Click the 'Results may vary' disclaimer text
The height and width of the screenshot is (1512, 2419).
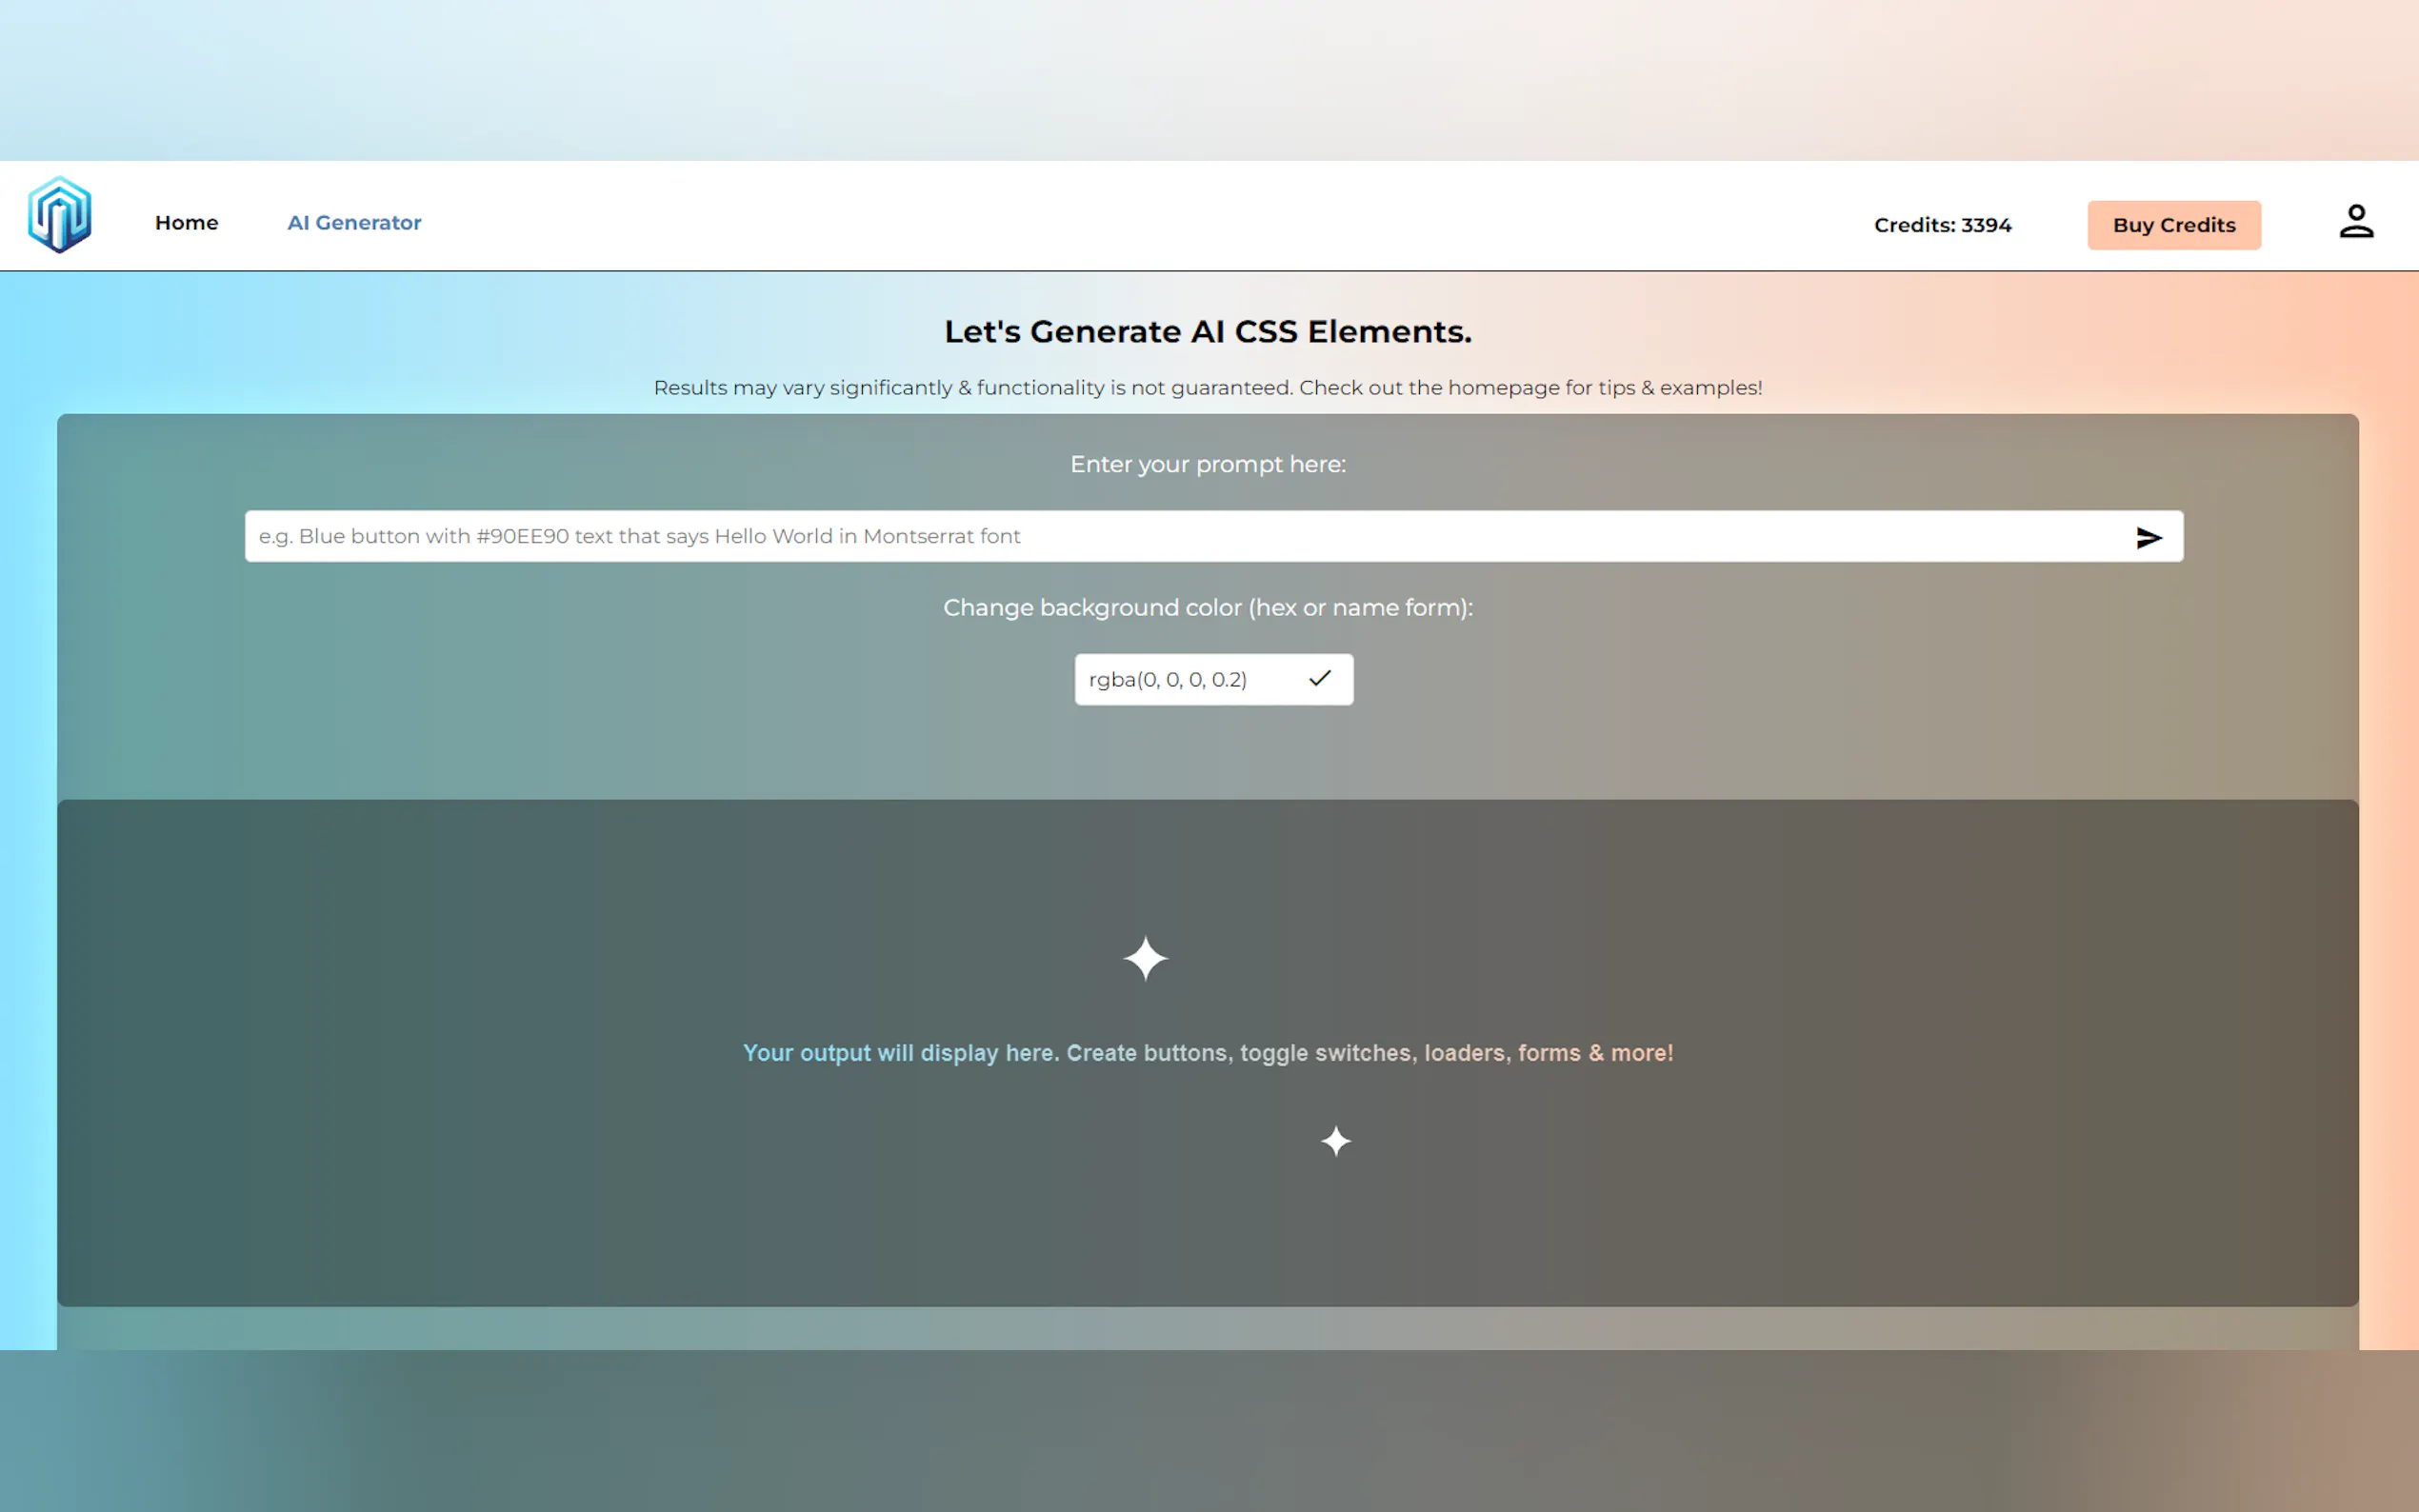1207,388
